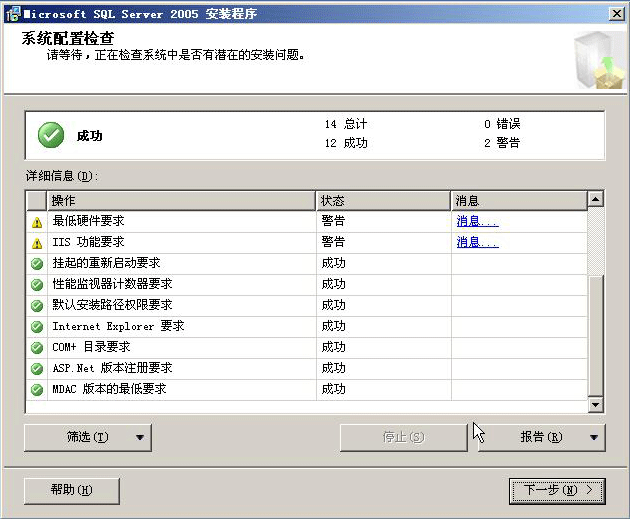Click green check icon beside ASP.Net 版本注册要求
The height and width of the screenshot is (519, 630).
point(37,369)
